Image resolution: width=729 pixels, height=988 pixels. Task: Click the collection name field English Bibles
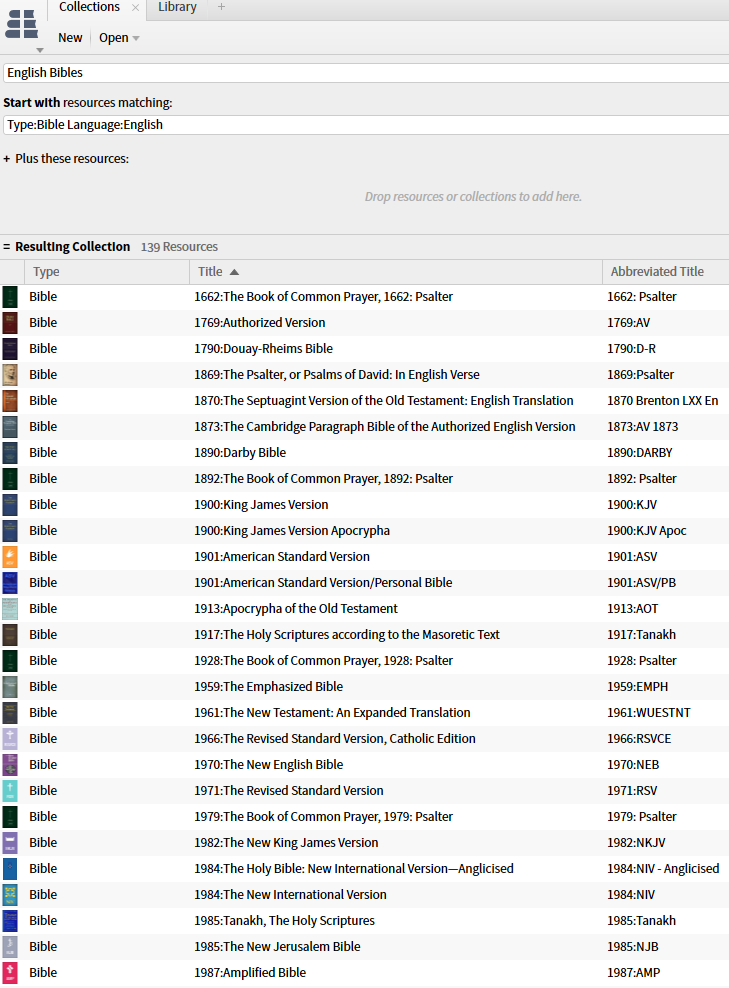point(365,72)
